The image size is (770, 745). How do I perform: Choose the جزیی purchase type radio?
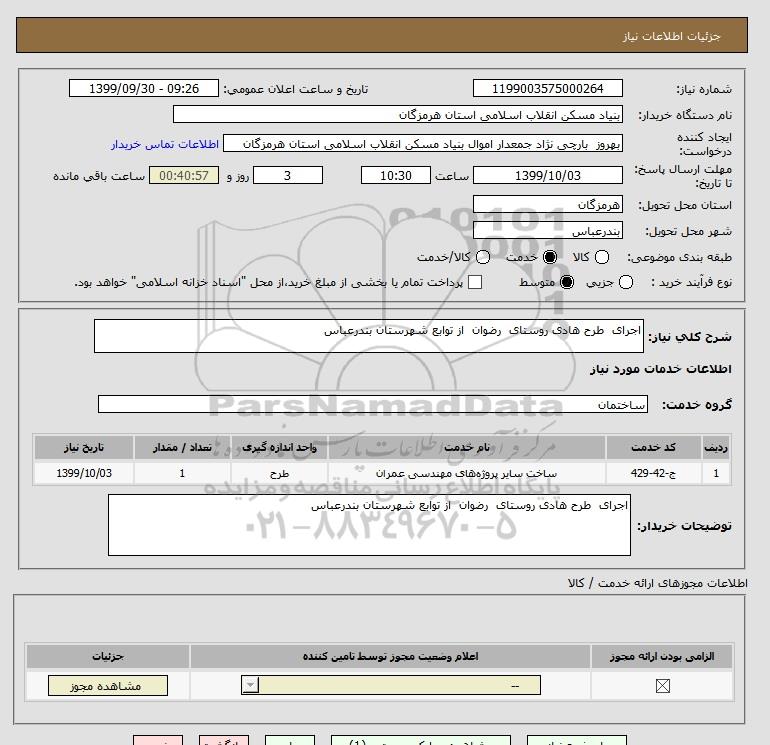coord(626,282)
